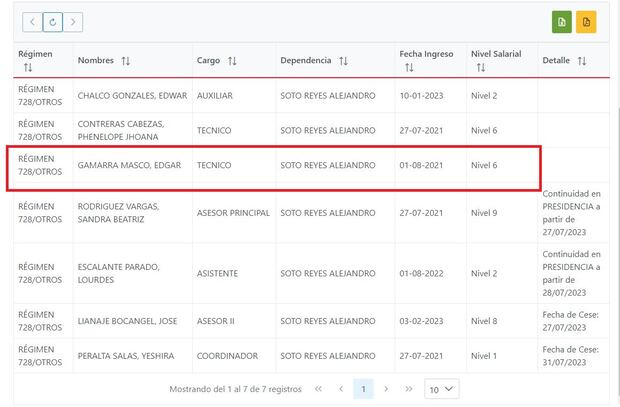Image resolution: width=620 pixels, height=407 pixels.
Task: Sort table by Nombres column arrows
Action: [x=126, y=61]
